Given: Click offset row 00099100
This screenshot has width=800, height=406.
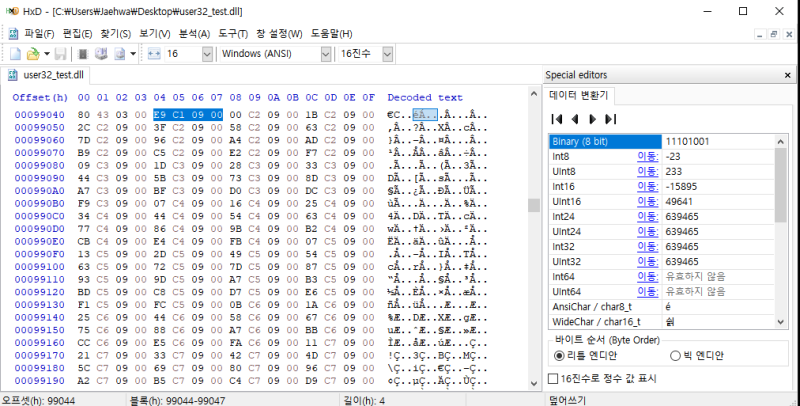Looking at the screenshot, I should 40,267.
